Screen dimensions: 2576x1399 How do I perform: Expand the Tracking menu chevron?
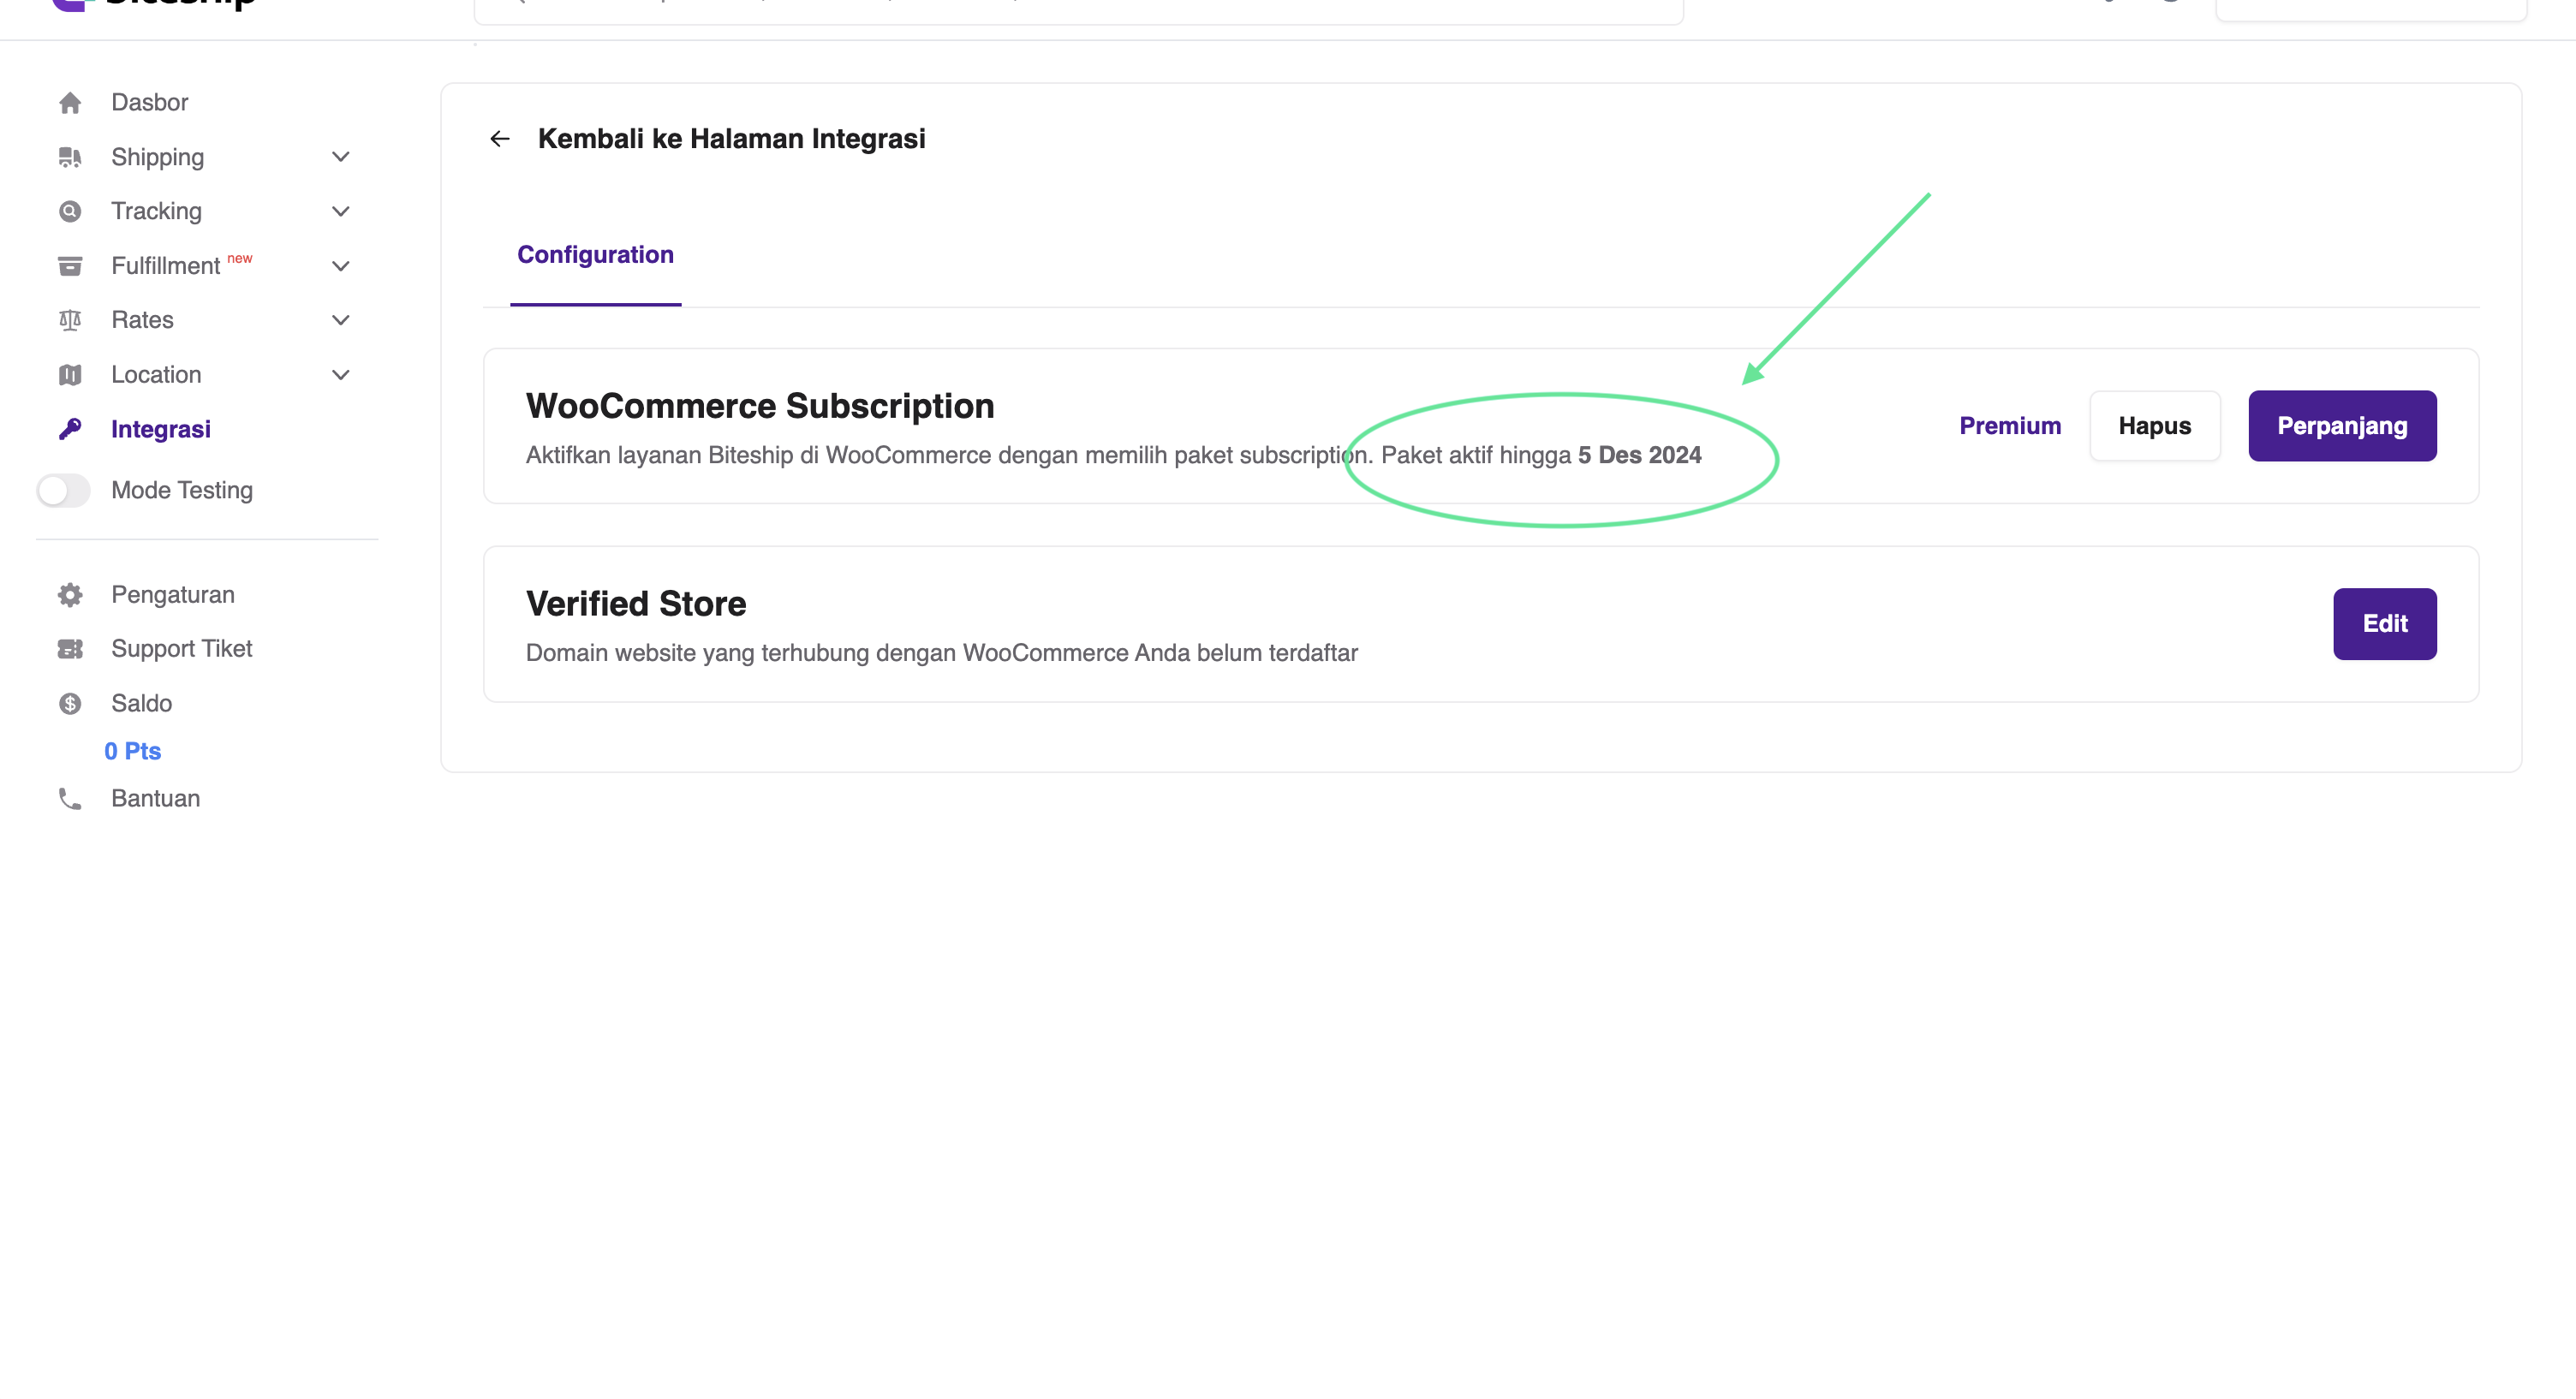point(340,211)
